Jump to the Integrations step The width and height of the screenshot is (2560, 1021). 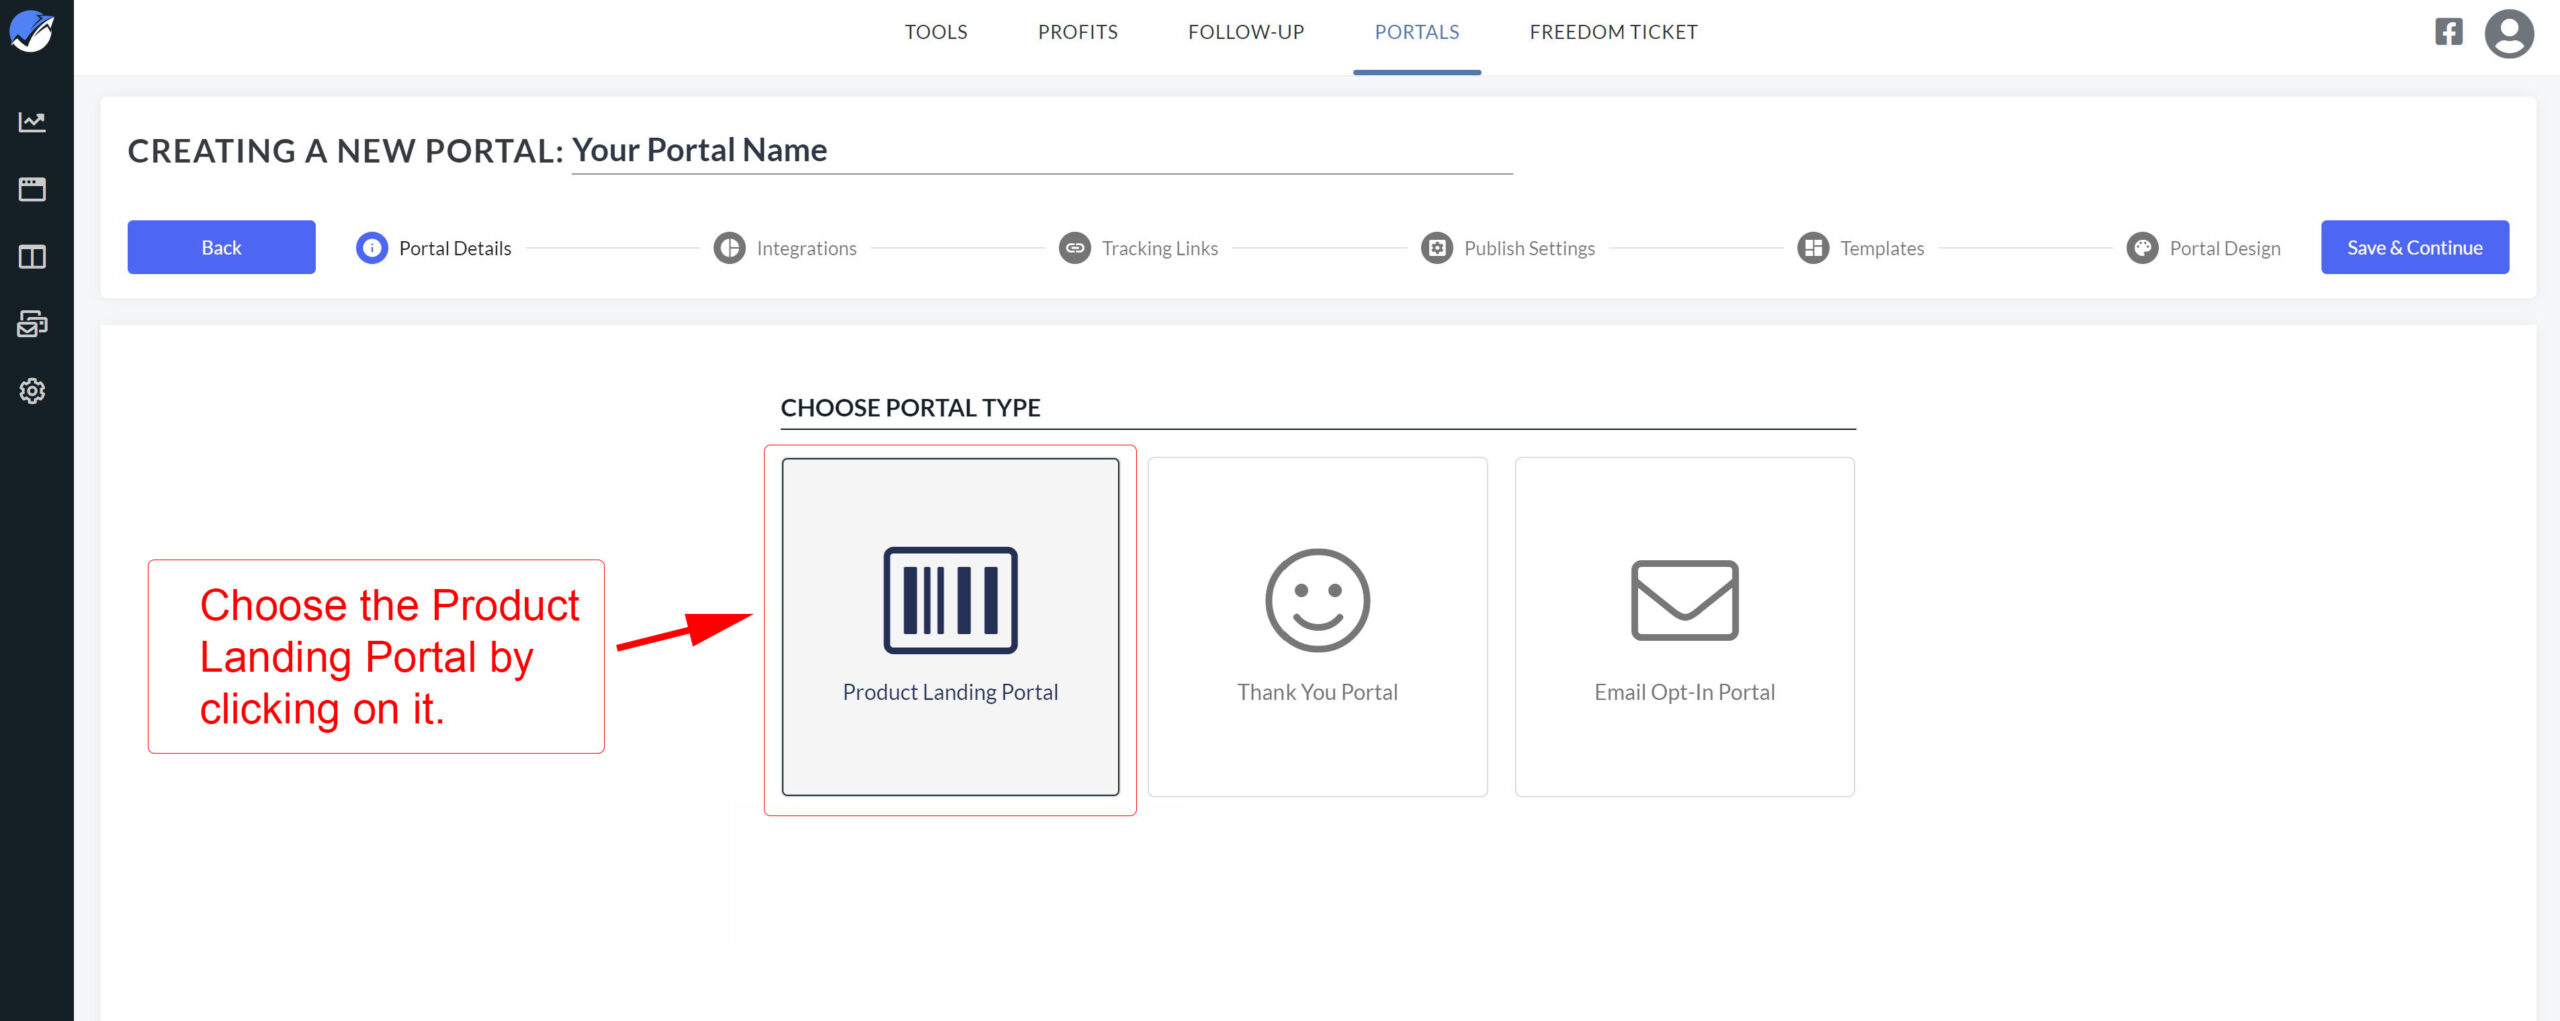[x=786, y=248]
